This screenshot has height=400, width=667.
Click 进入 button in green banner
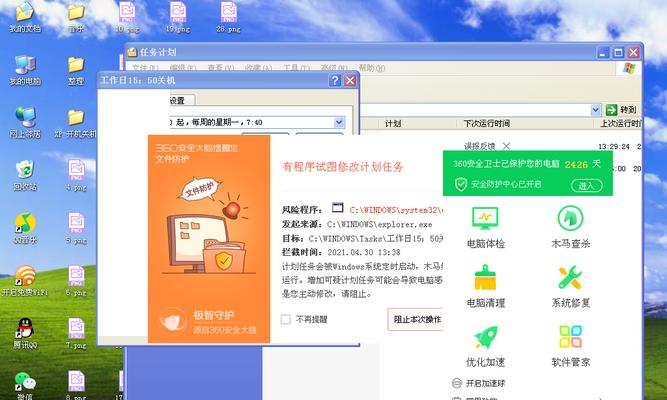[x=587, y=186]
